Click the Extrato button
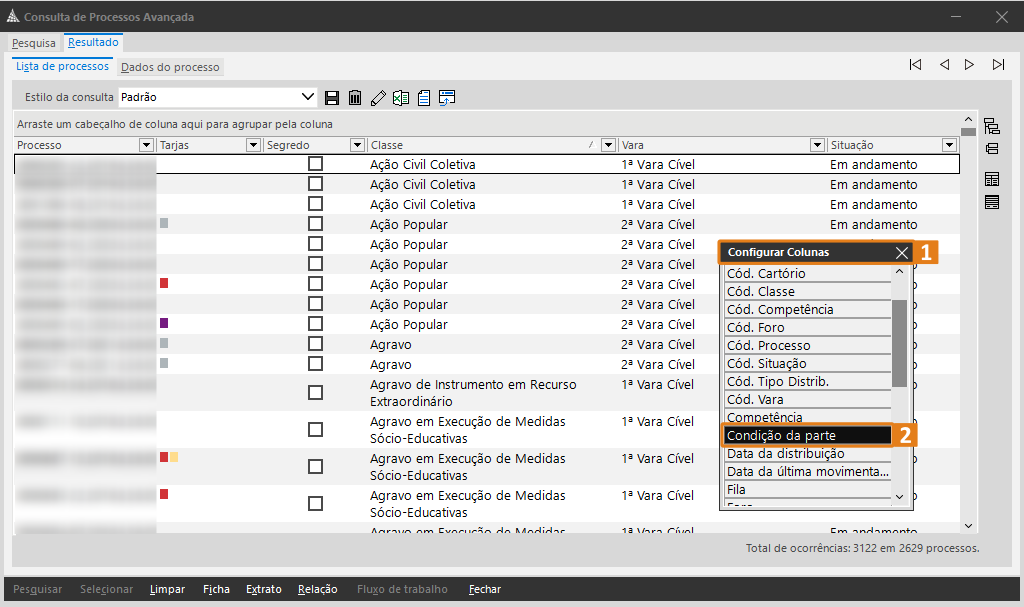The image size is (1024, 607). 264,589
